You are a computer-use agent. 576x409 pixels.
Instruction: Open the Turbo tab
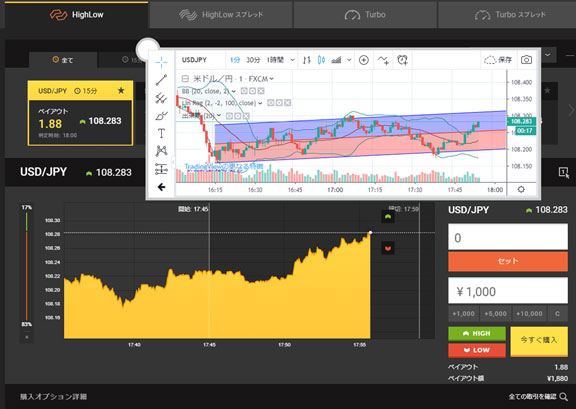365,15
